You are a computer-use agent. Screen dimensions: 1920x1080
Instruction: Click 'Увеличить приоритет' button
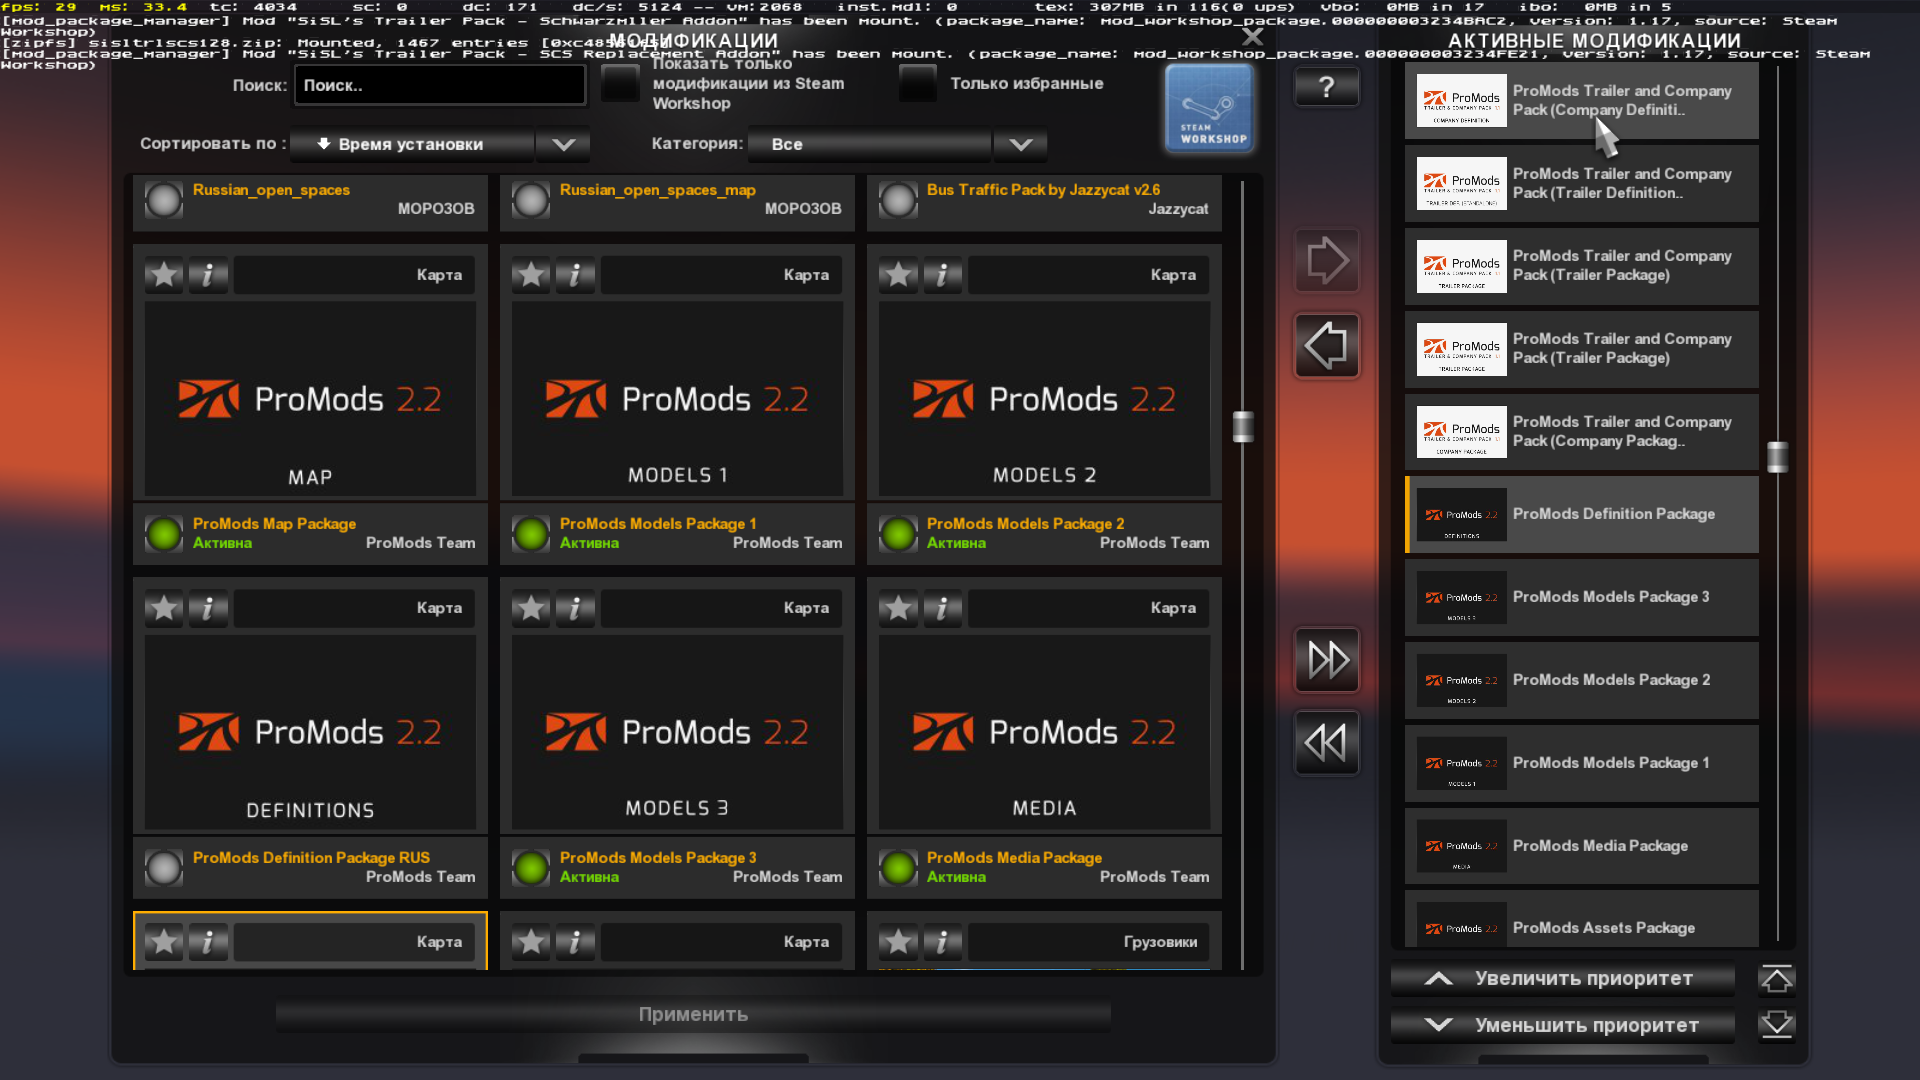1562,979
